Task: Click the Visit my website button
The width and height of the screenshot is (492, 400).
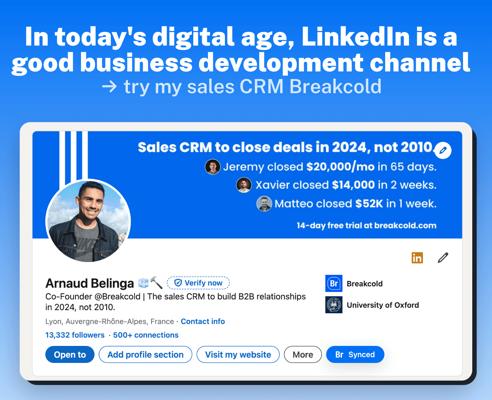Action: pos(238,355)
